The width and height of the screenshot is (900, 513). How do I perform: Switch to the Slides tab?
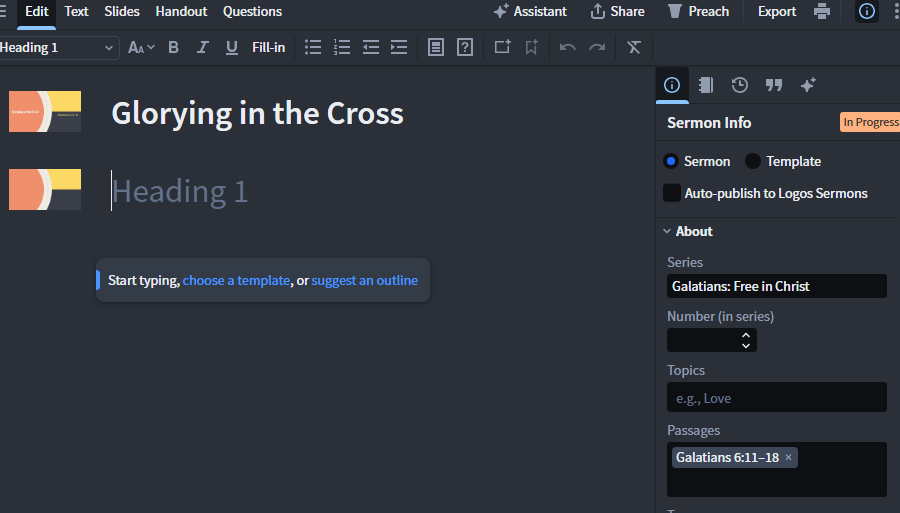(x=122, y=11)
